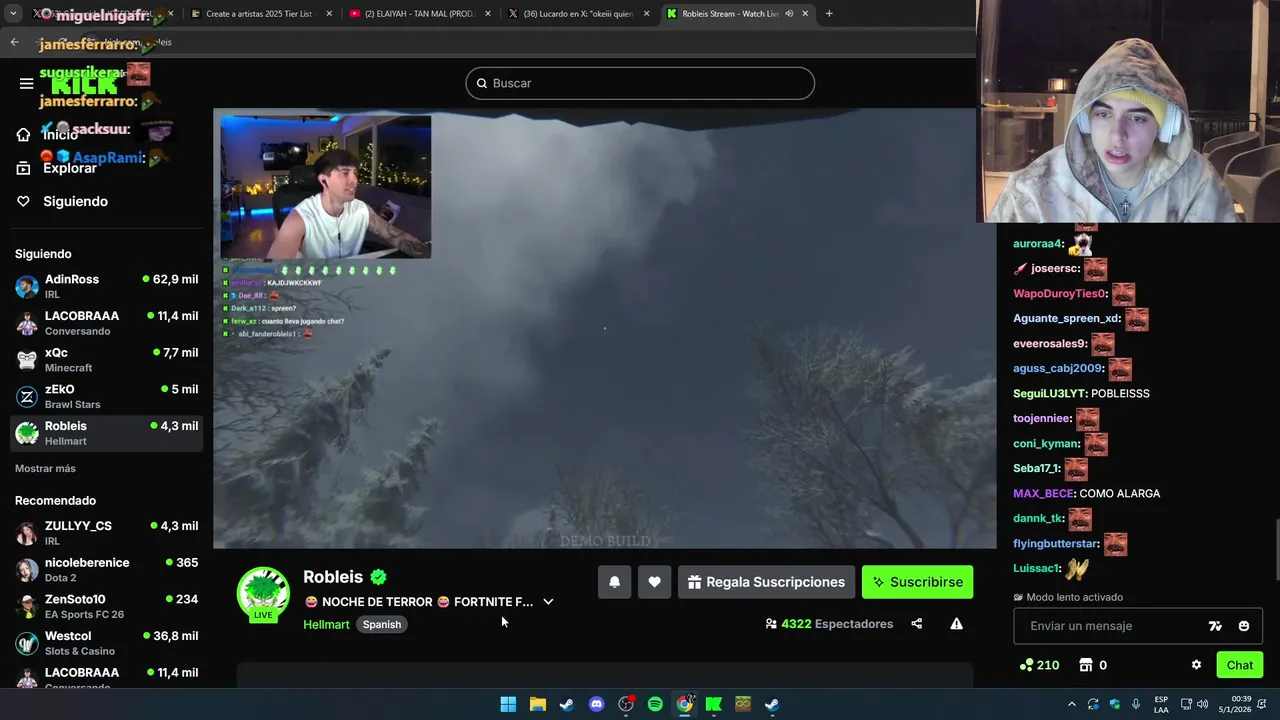Click zEkO avatar icon
The width and height of the screenshot is (1280, 720).
(x=27, y=397)
